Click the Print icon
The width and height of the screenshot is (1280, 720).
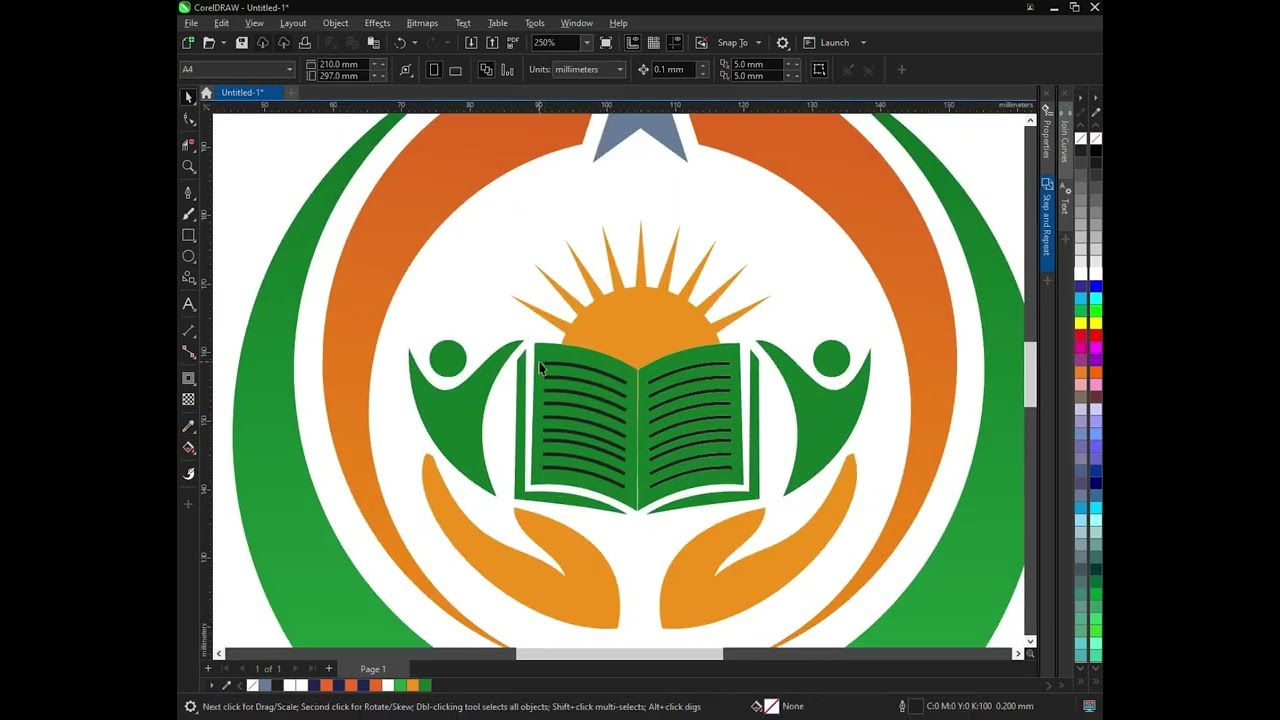[305, 43]
